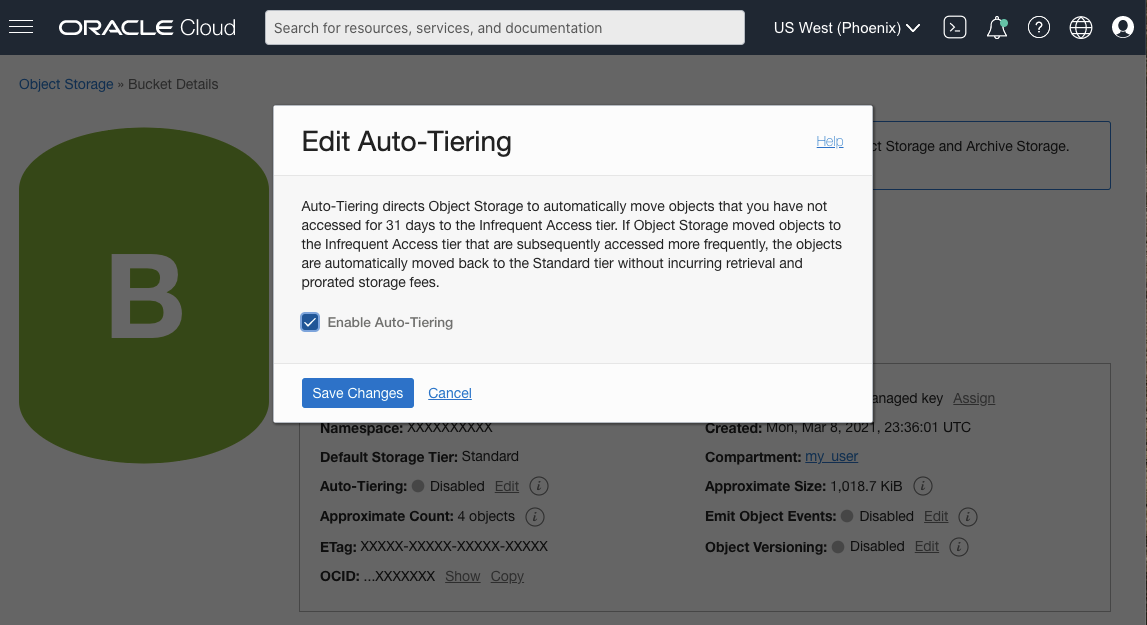Open the hamburger navigation menu
Image resolution: width=1147 pixels, height=625 pixels.
click(21, 27)
